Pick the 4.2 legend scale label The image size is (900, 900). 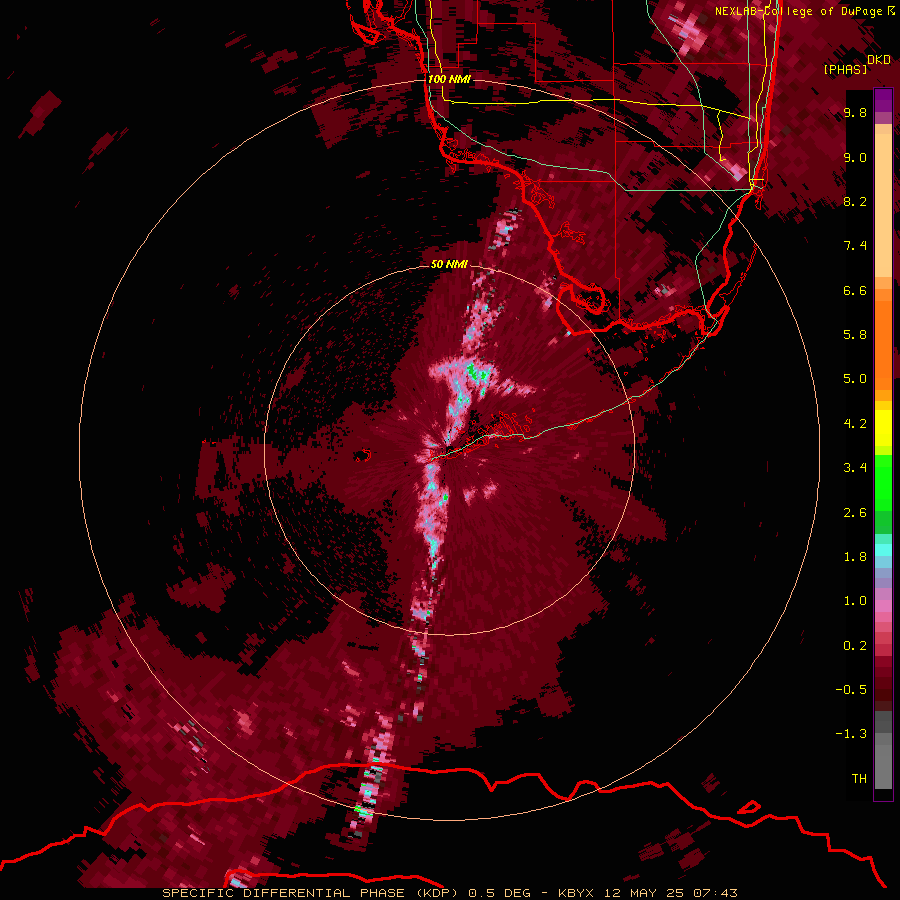tap(855, 424)
